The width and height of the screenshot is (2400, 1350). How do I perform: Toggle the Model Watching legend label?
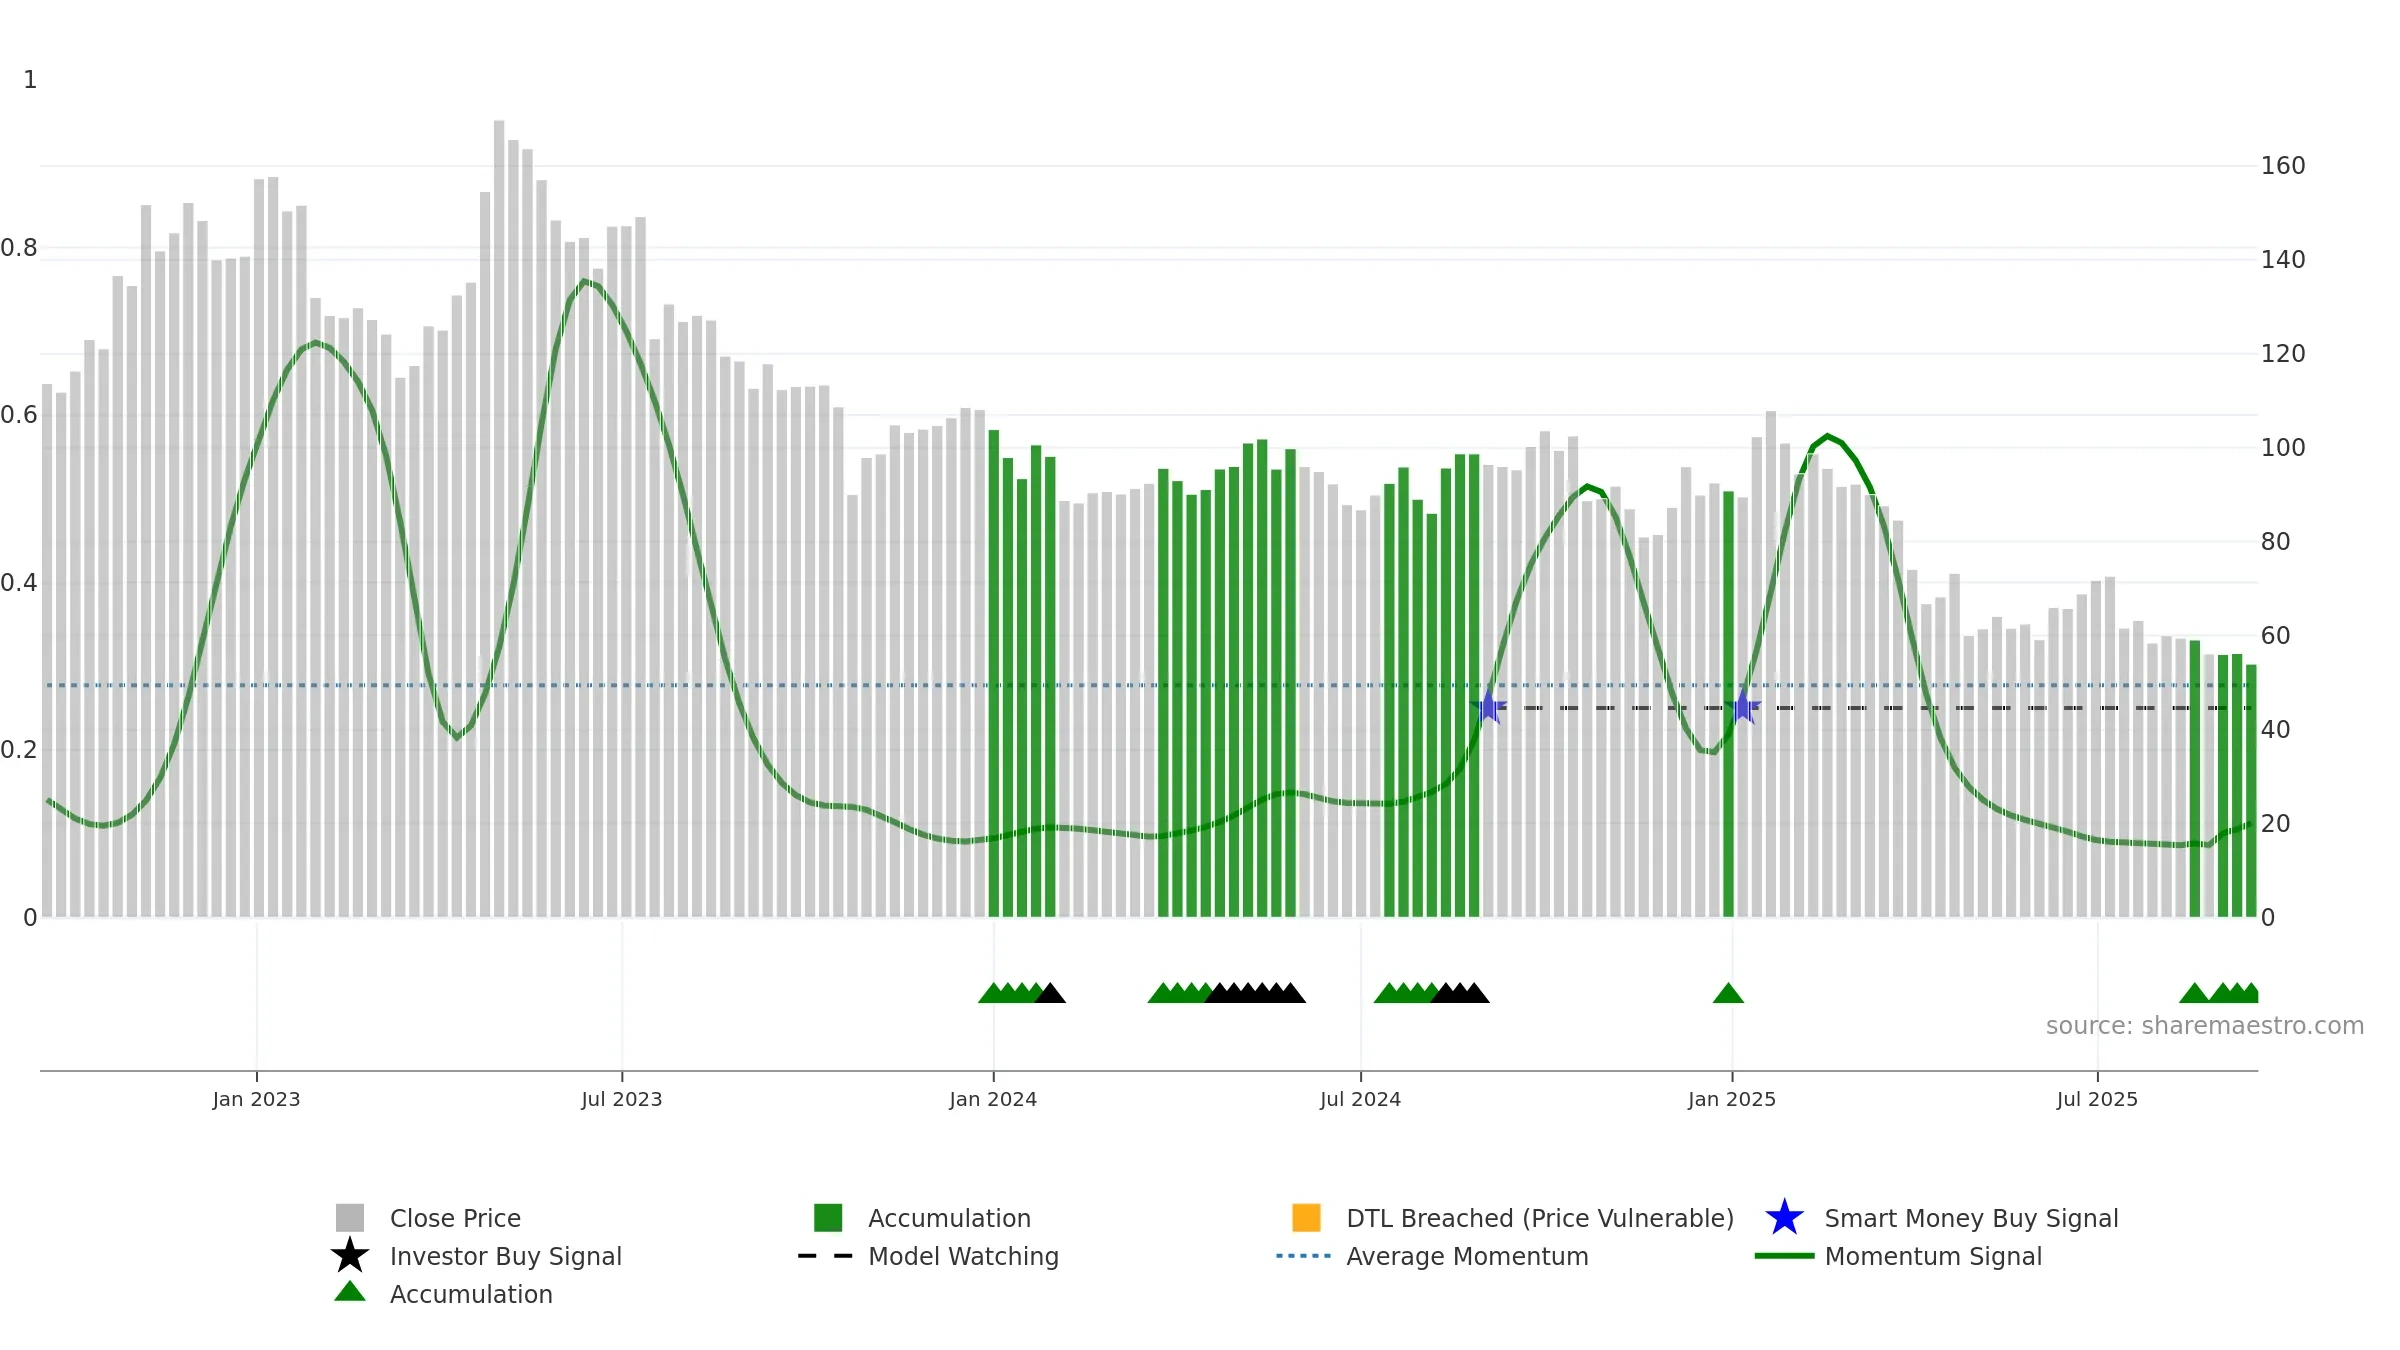click(x=963, y=1256)
